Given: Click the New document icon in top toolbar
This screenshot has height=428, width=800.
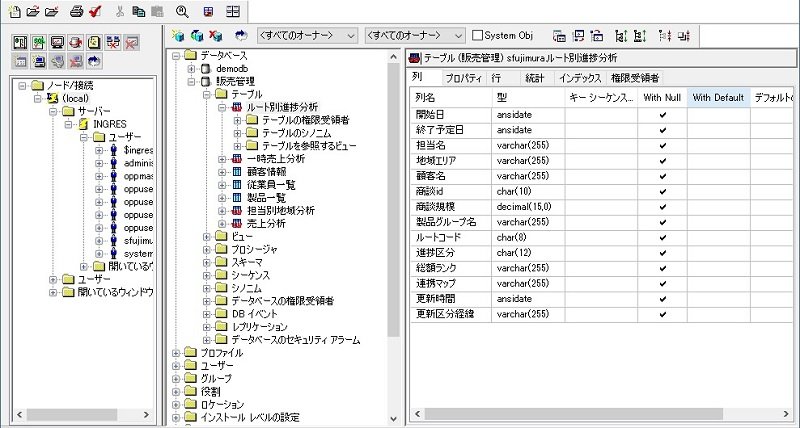Looking at the screenshot, I should point(15,11).
